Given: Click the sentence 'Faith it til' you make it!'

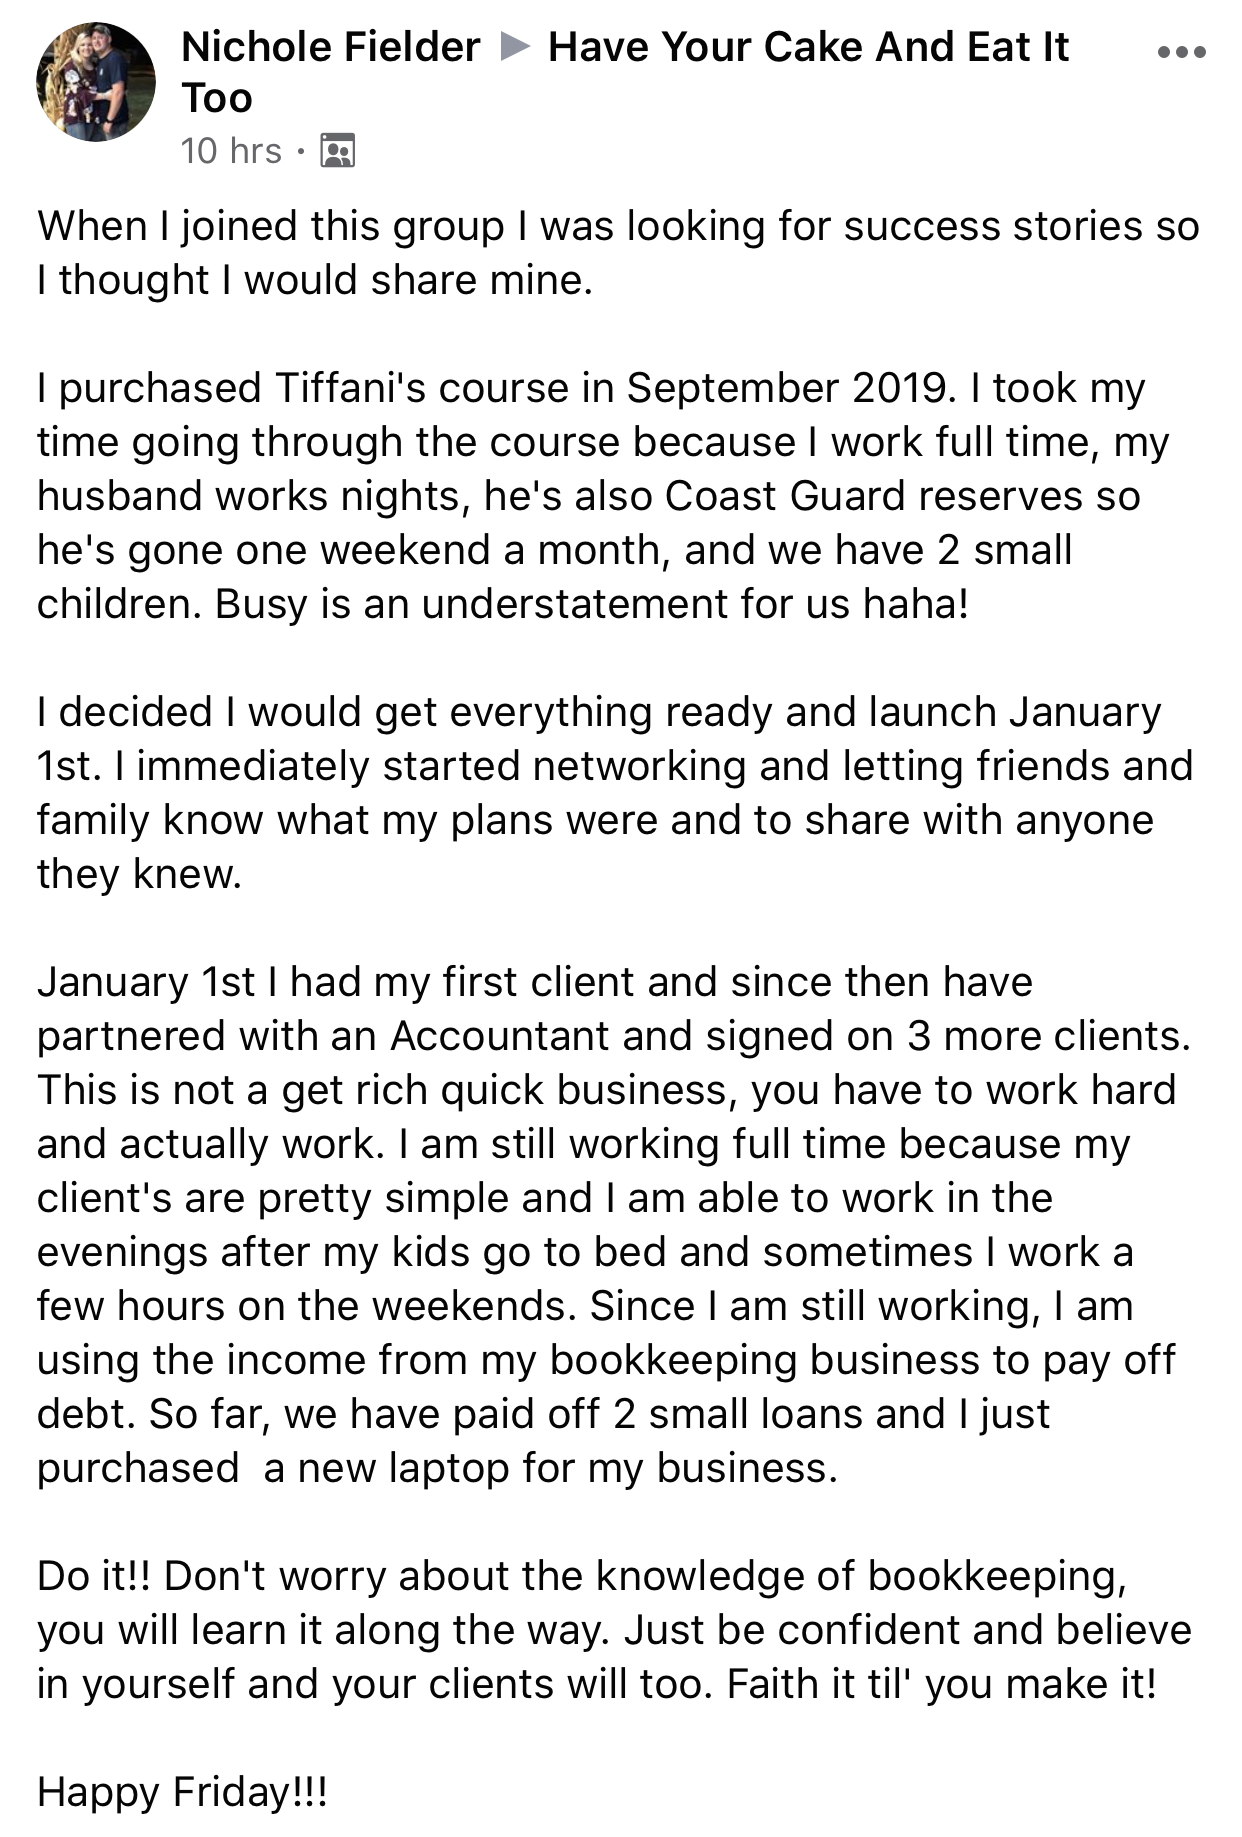Looking at the screenshot, I should point(942,1684).
